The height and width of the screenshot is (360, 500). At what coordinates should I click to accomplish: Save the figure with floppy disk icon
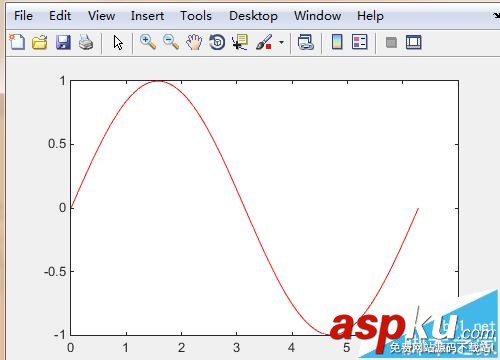[63, 43]
